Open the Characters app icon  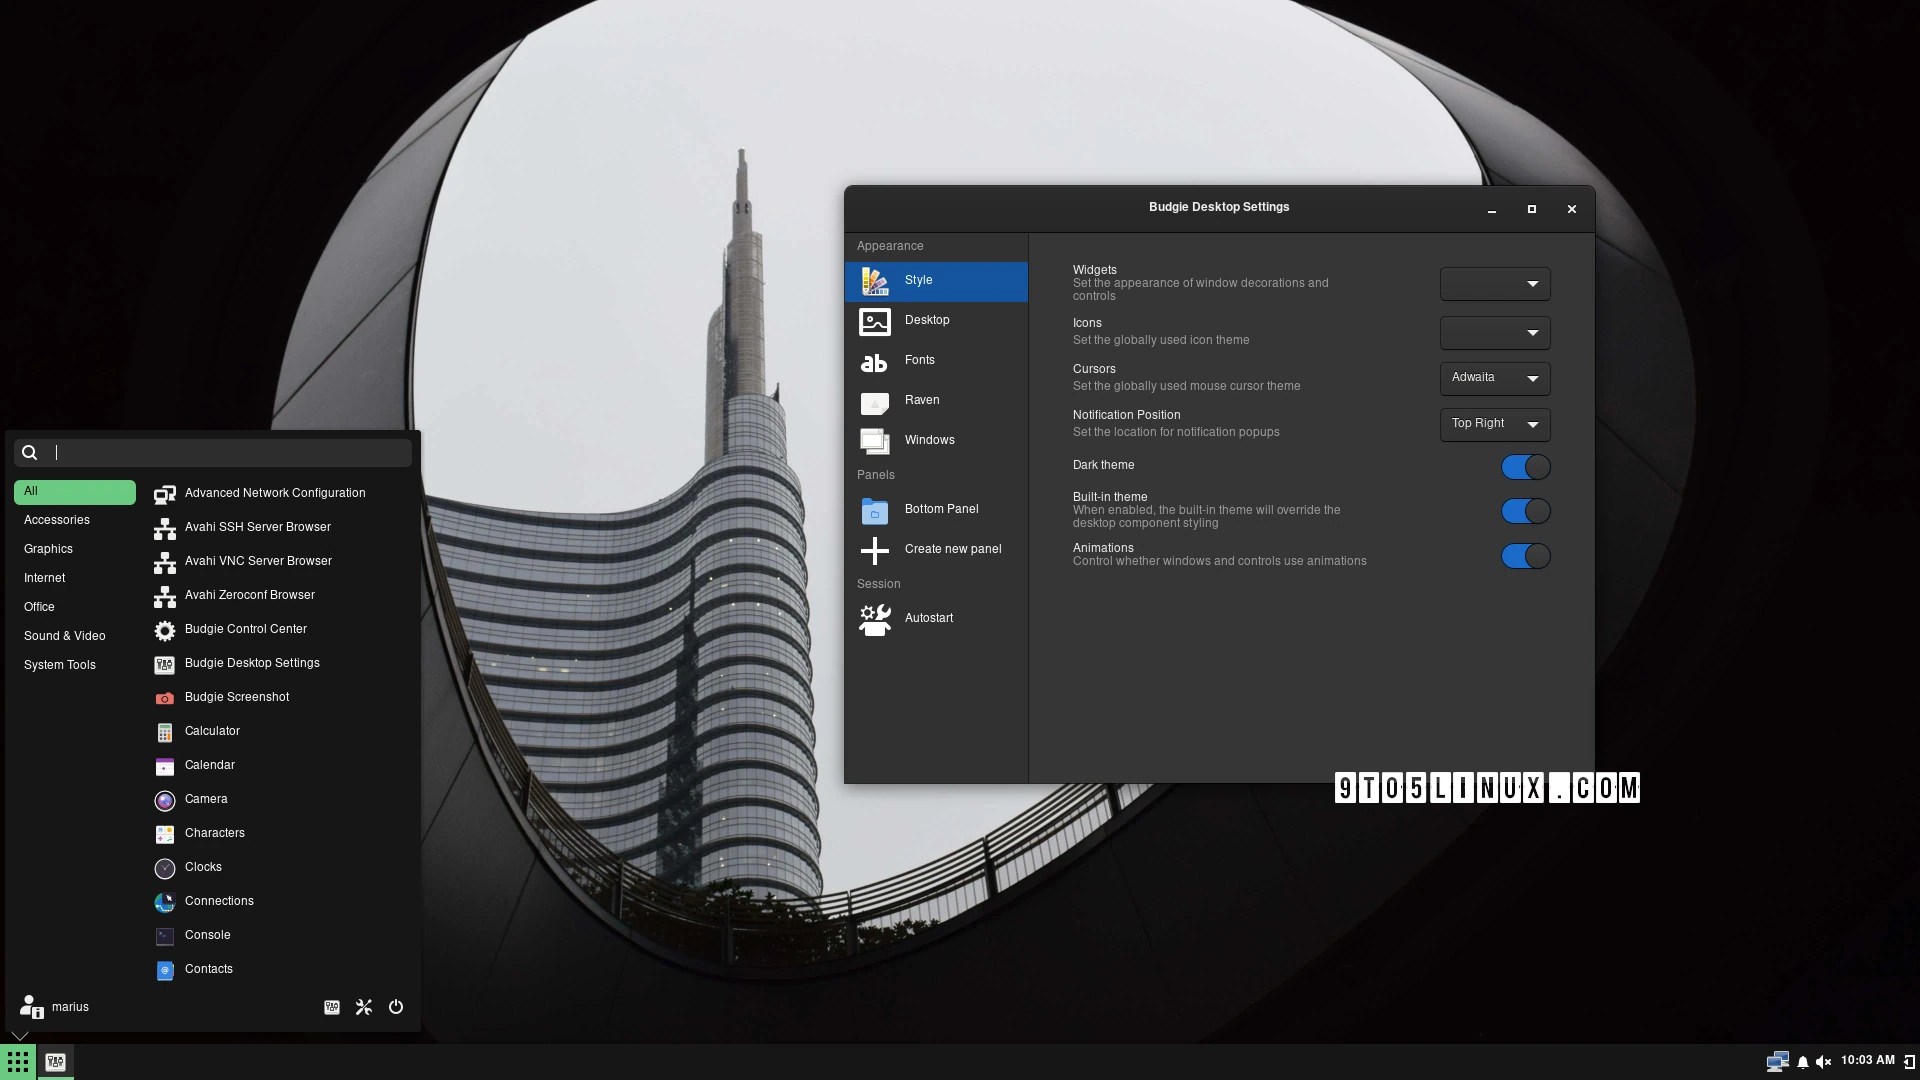tap(165, 833)
